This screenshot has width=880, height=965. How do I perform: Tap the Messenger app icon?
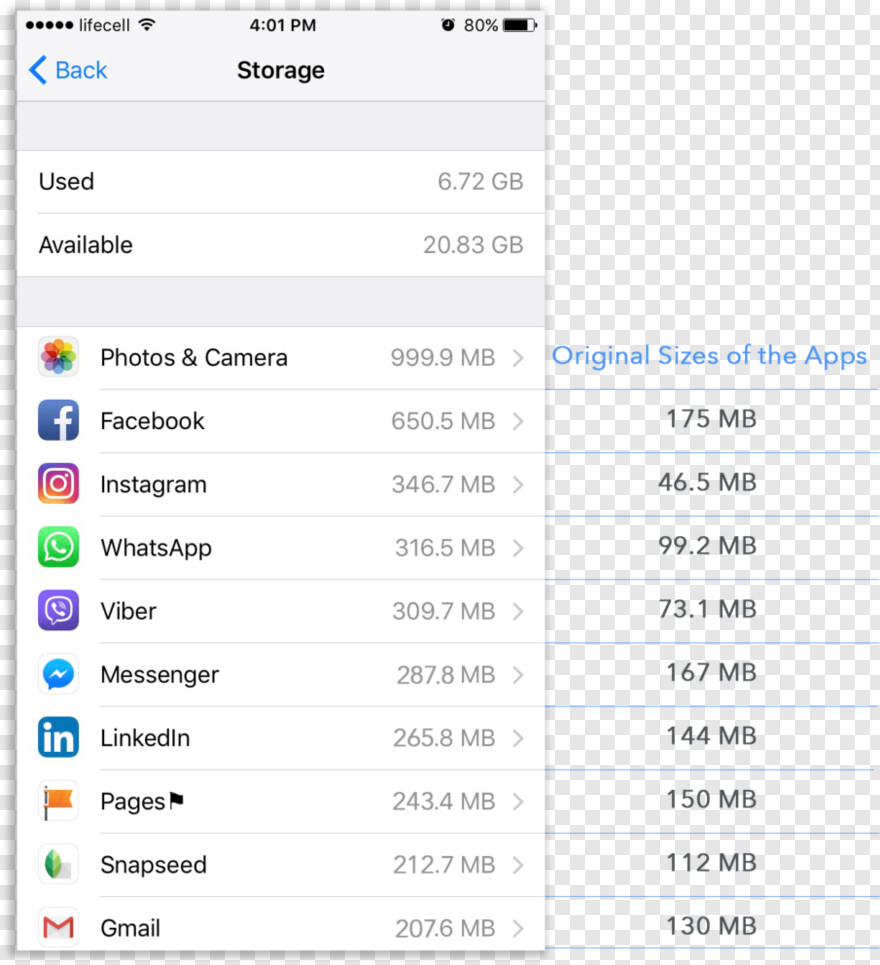[x=58, y=675]
